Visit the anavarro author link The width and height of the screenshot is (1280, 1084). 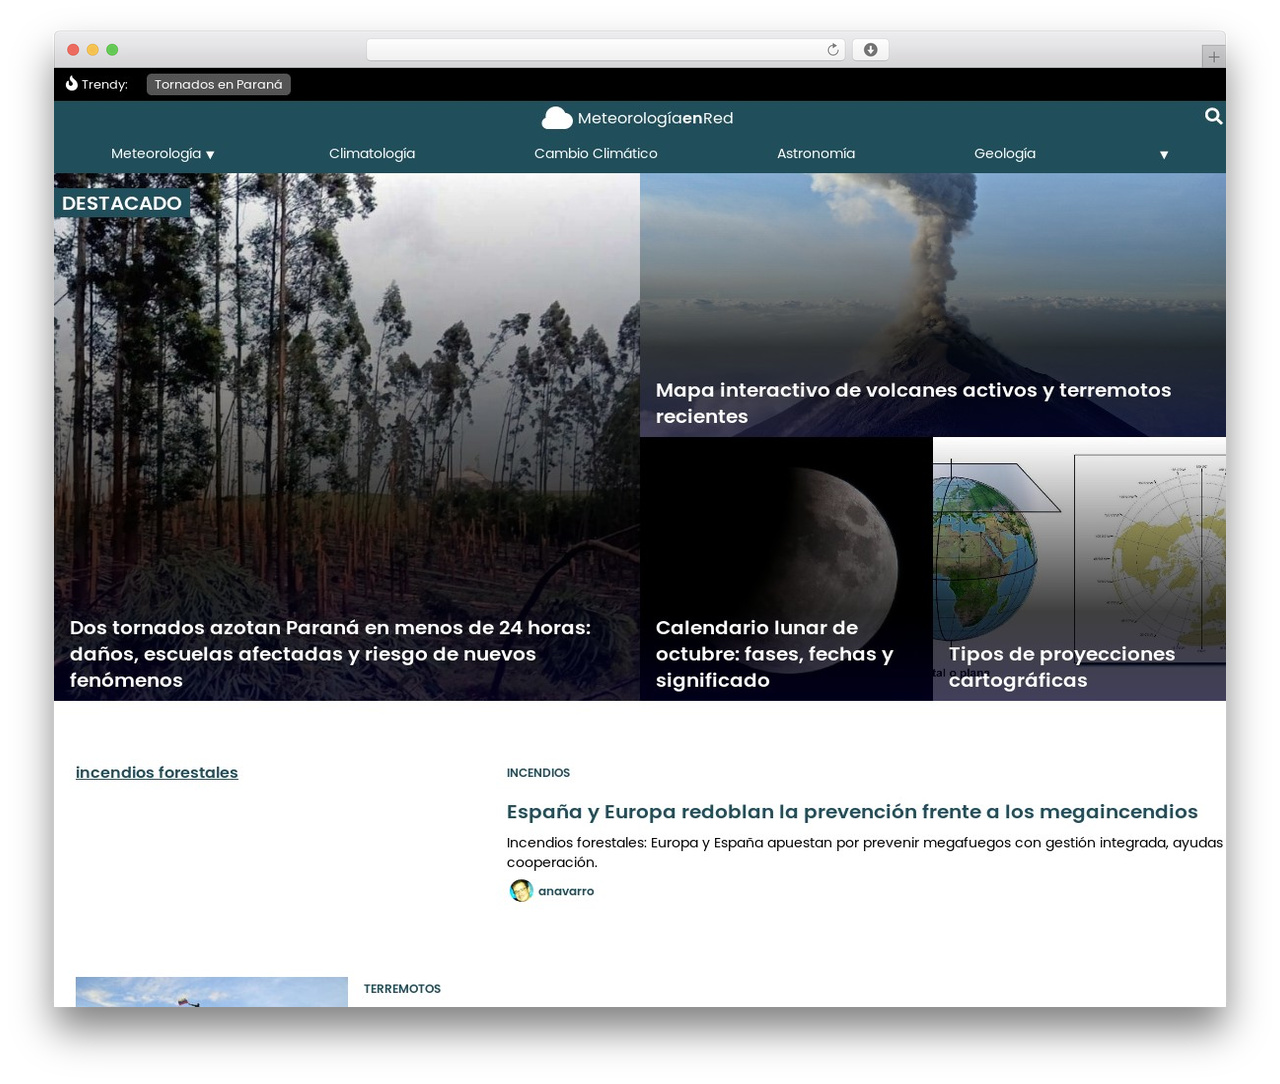(566, 891)
